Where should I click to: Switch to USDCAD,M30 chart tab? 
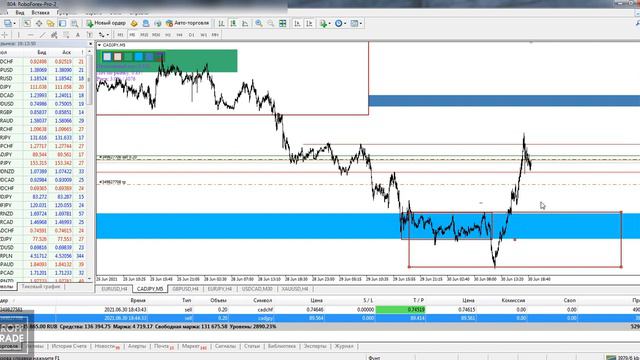coord(257,289)
